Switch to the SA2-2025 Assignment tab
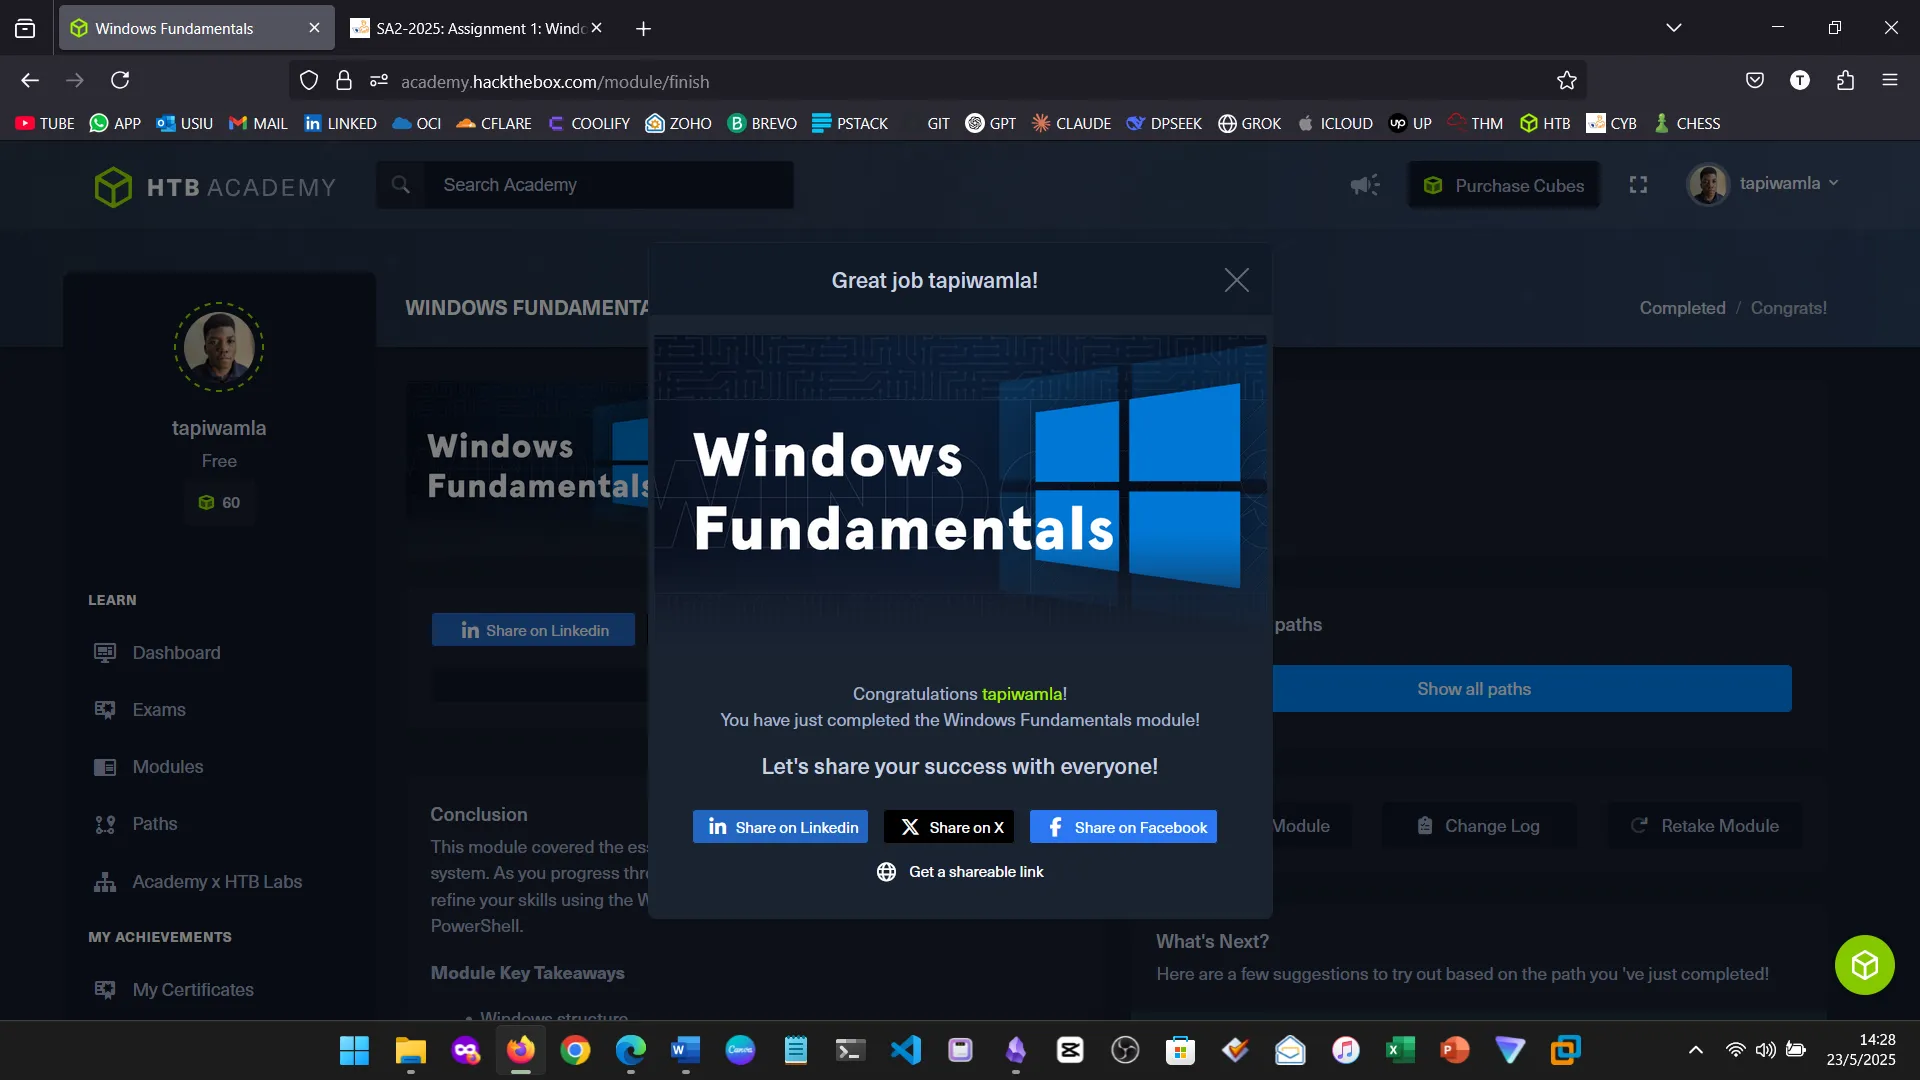 470,28
